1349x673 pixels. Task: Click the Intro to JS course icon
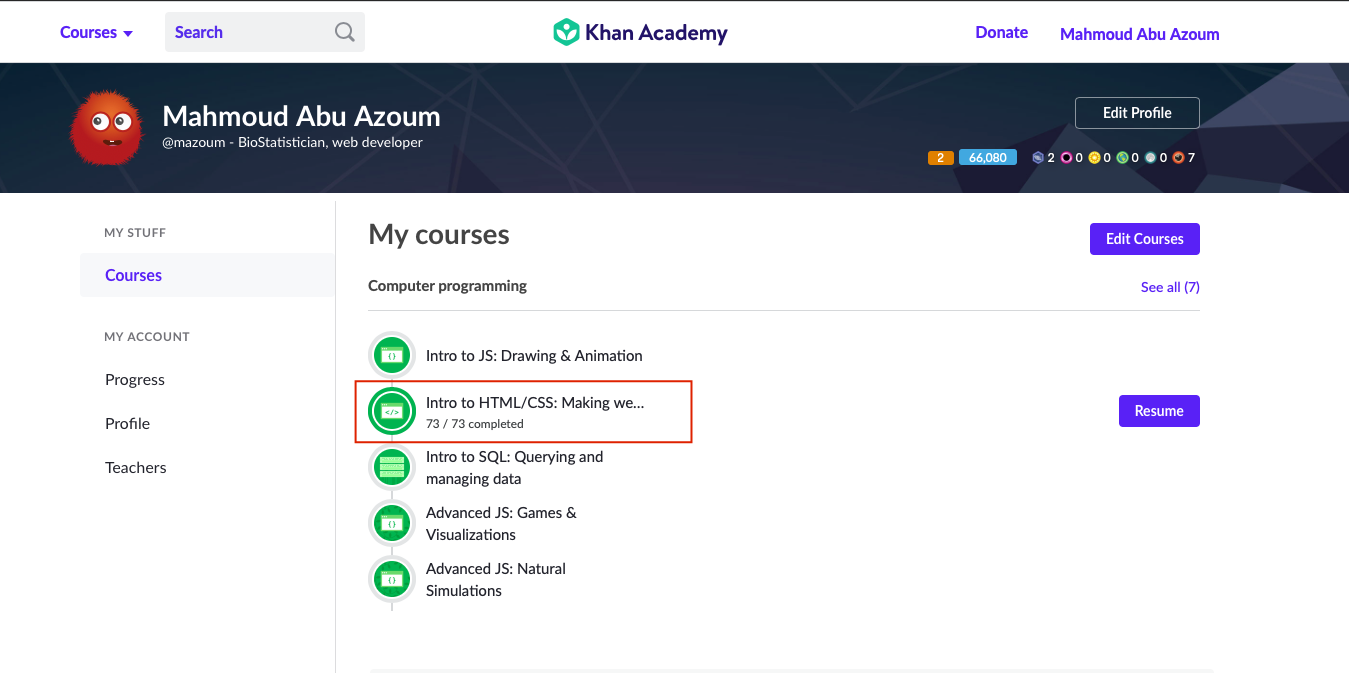pos(392,355)
